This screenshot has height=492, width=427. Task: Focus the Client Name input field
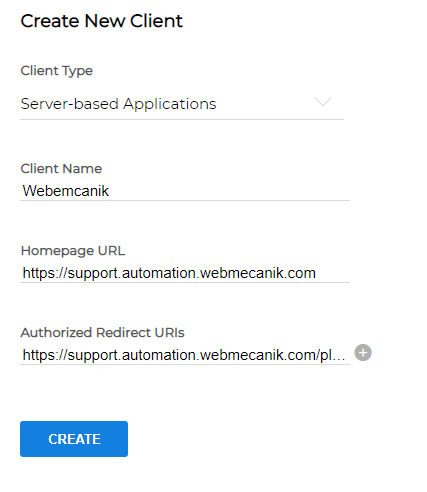185,191
